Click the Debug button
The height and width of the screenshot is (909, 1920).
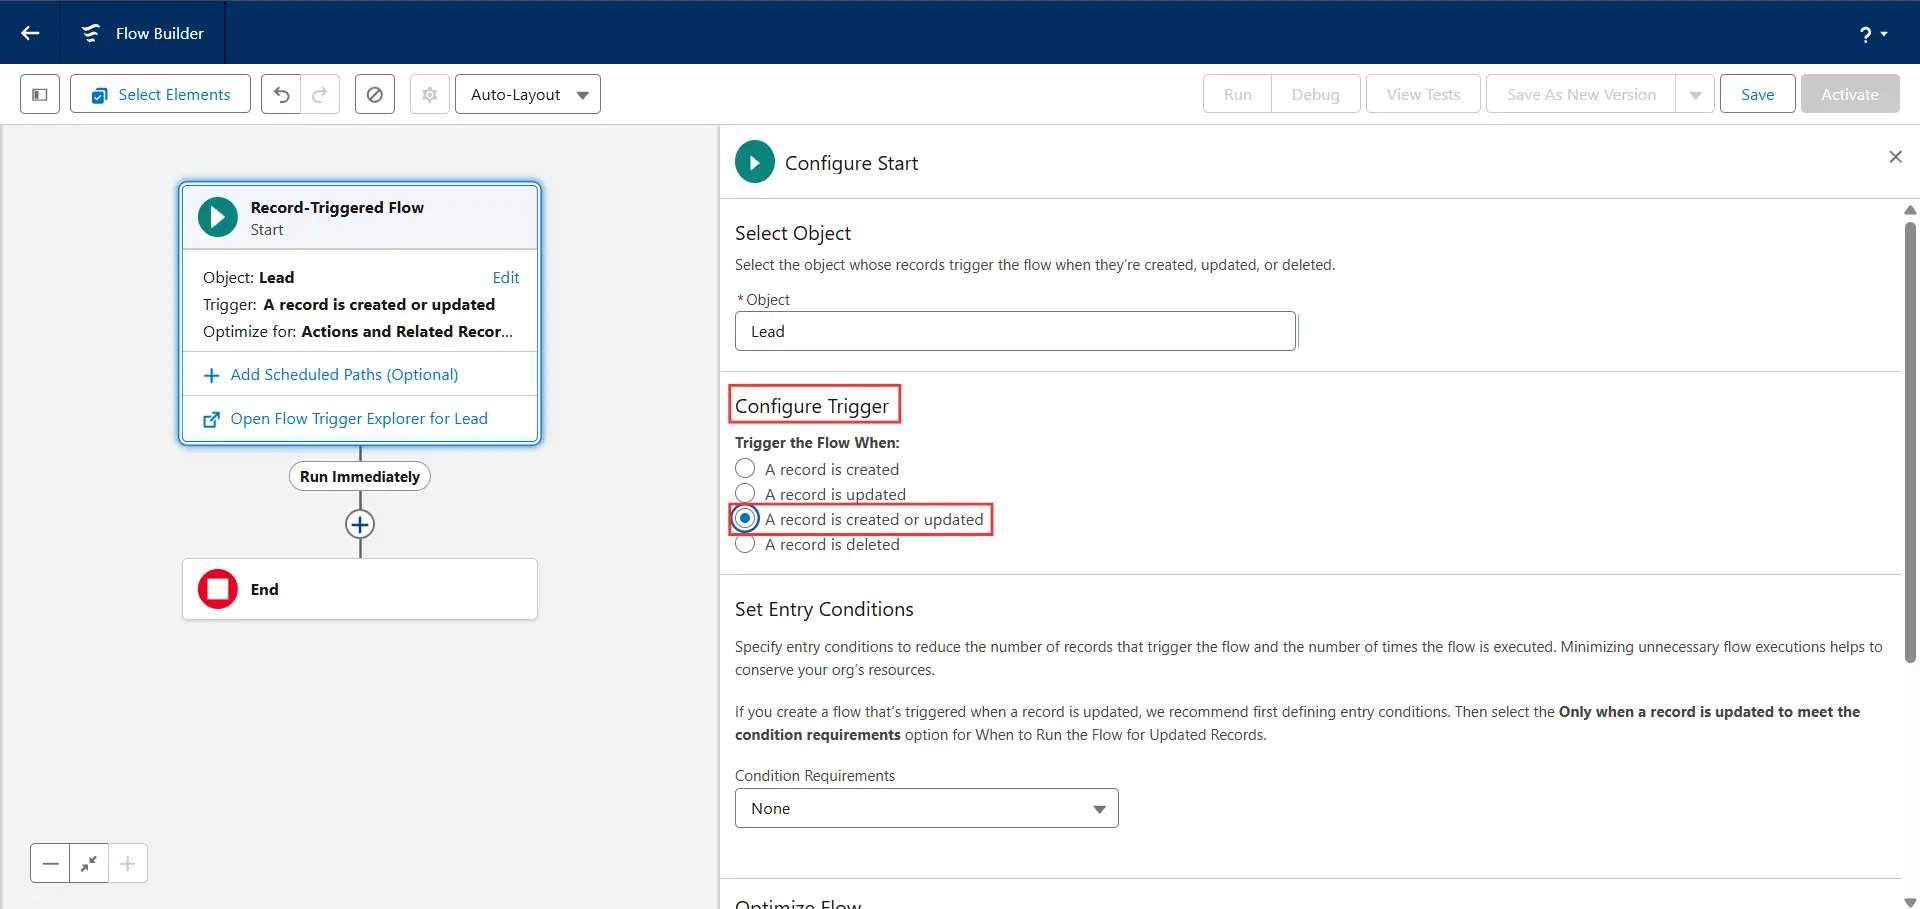click(x=1315, y=94)
